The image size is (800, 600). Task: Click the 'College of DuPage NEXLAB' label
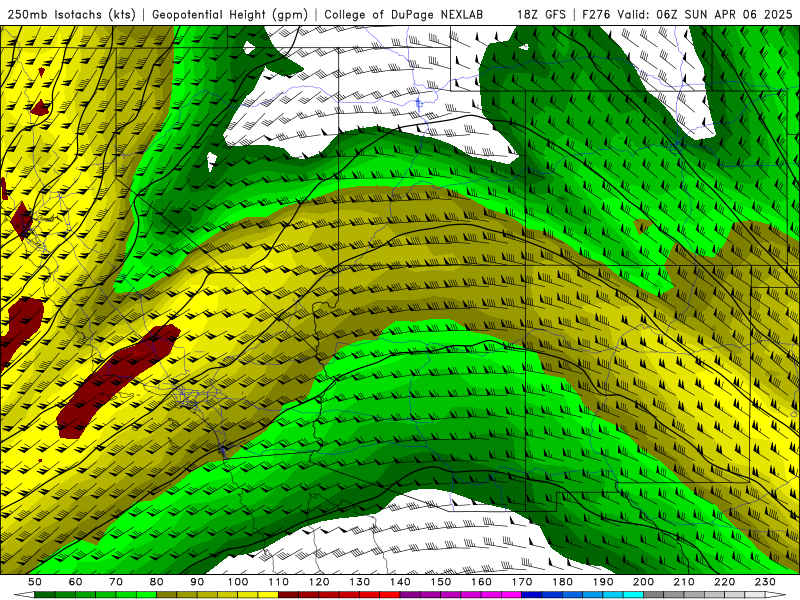click(x=403, y=14)
